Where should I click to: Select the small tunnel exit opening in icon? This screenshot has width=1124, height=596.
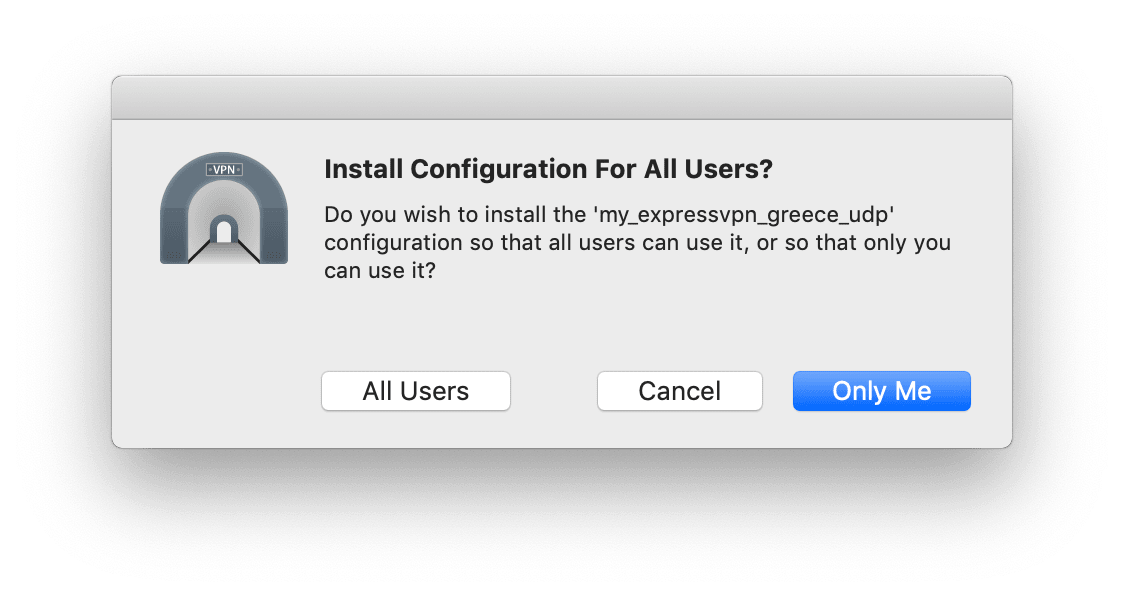click(x=224, y=231)
